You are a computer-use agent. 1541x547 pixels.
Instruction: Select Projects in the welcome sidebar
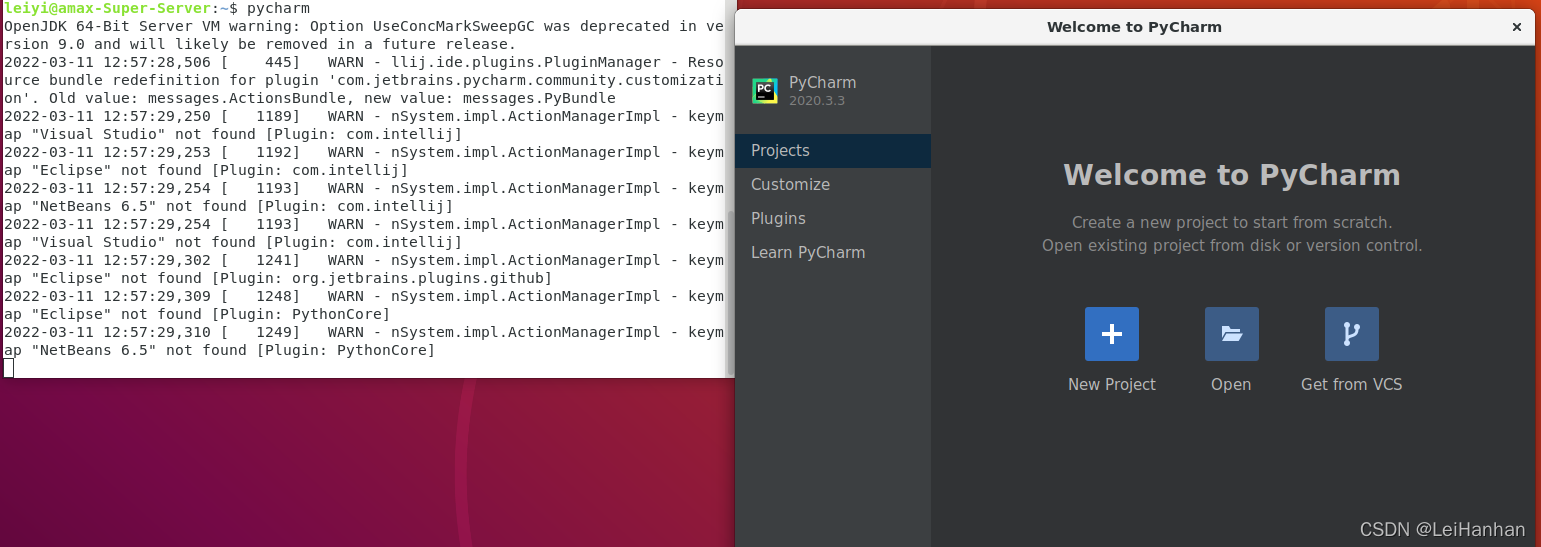833,150
